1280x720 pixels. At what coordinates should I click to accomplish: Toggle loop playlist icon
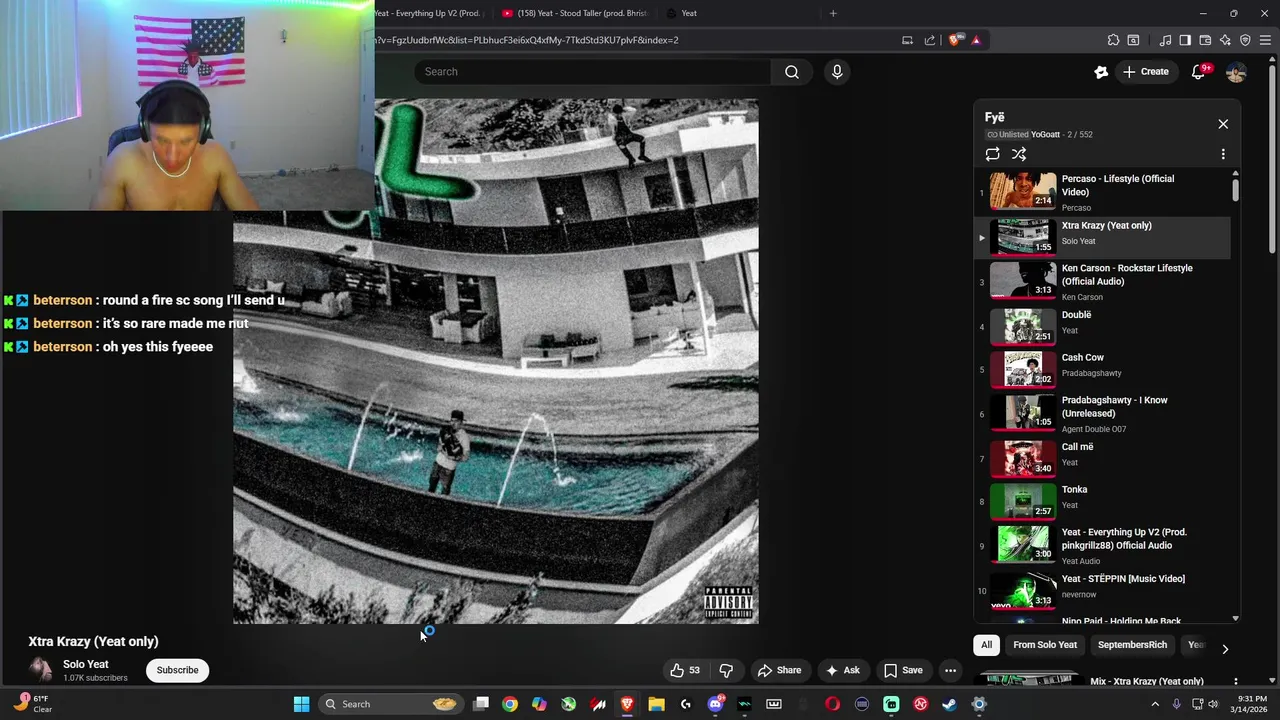[992, 154]
